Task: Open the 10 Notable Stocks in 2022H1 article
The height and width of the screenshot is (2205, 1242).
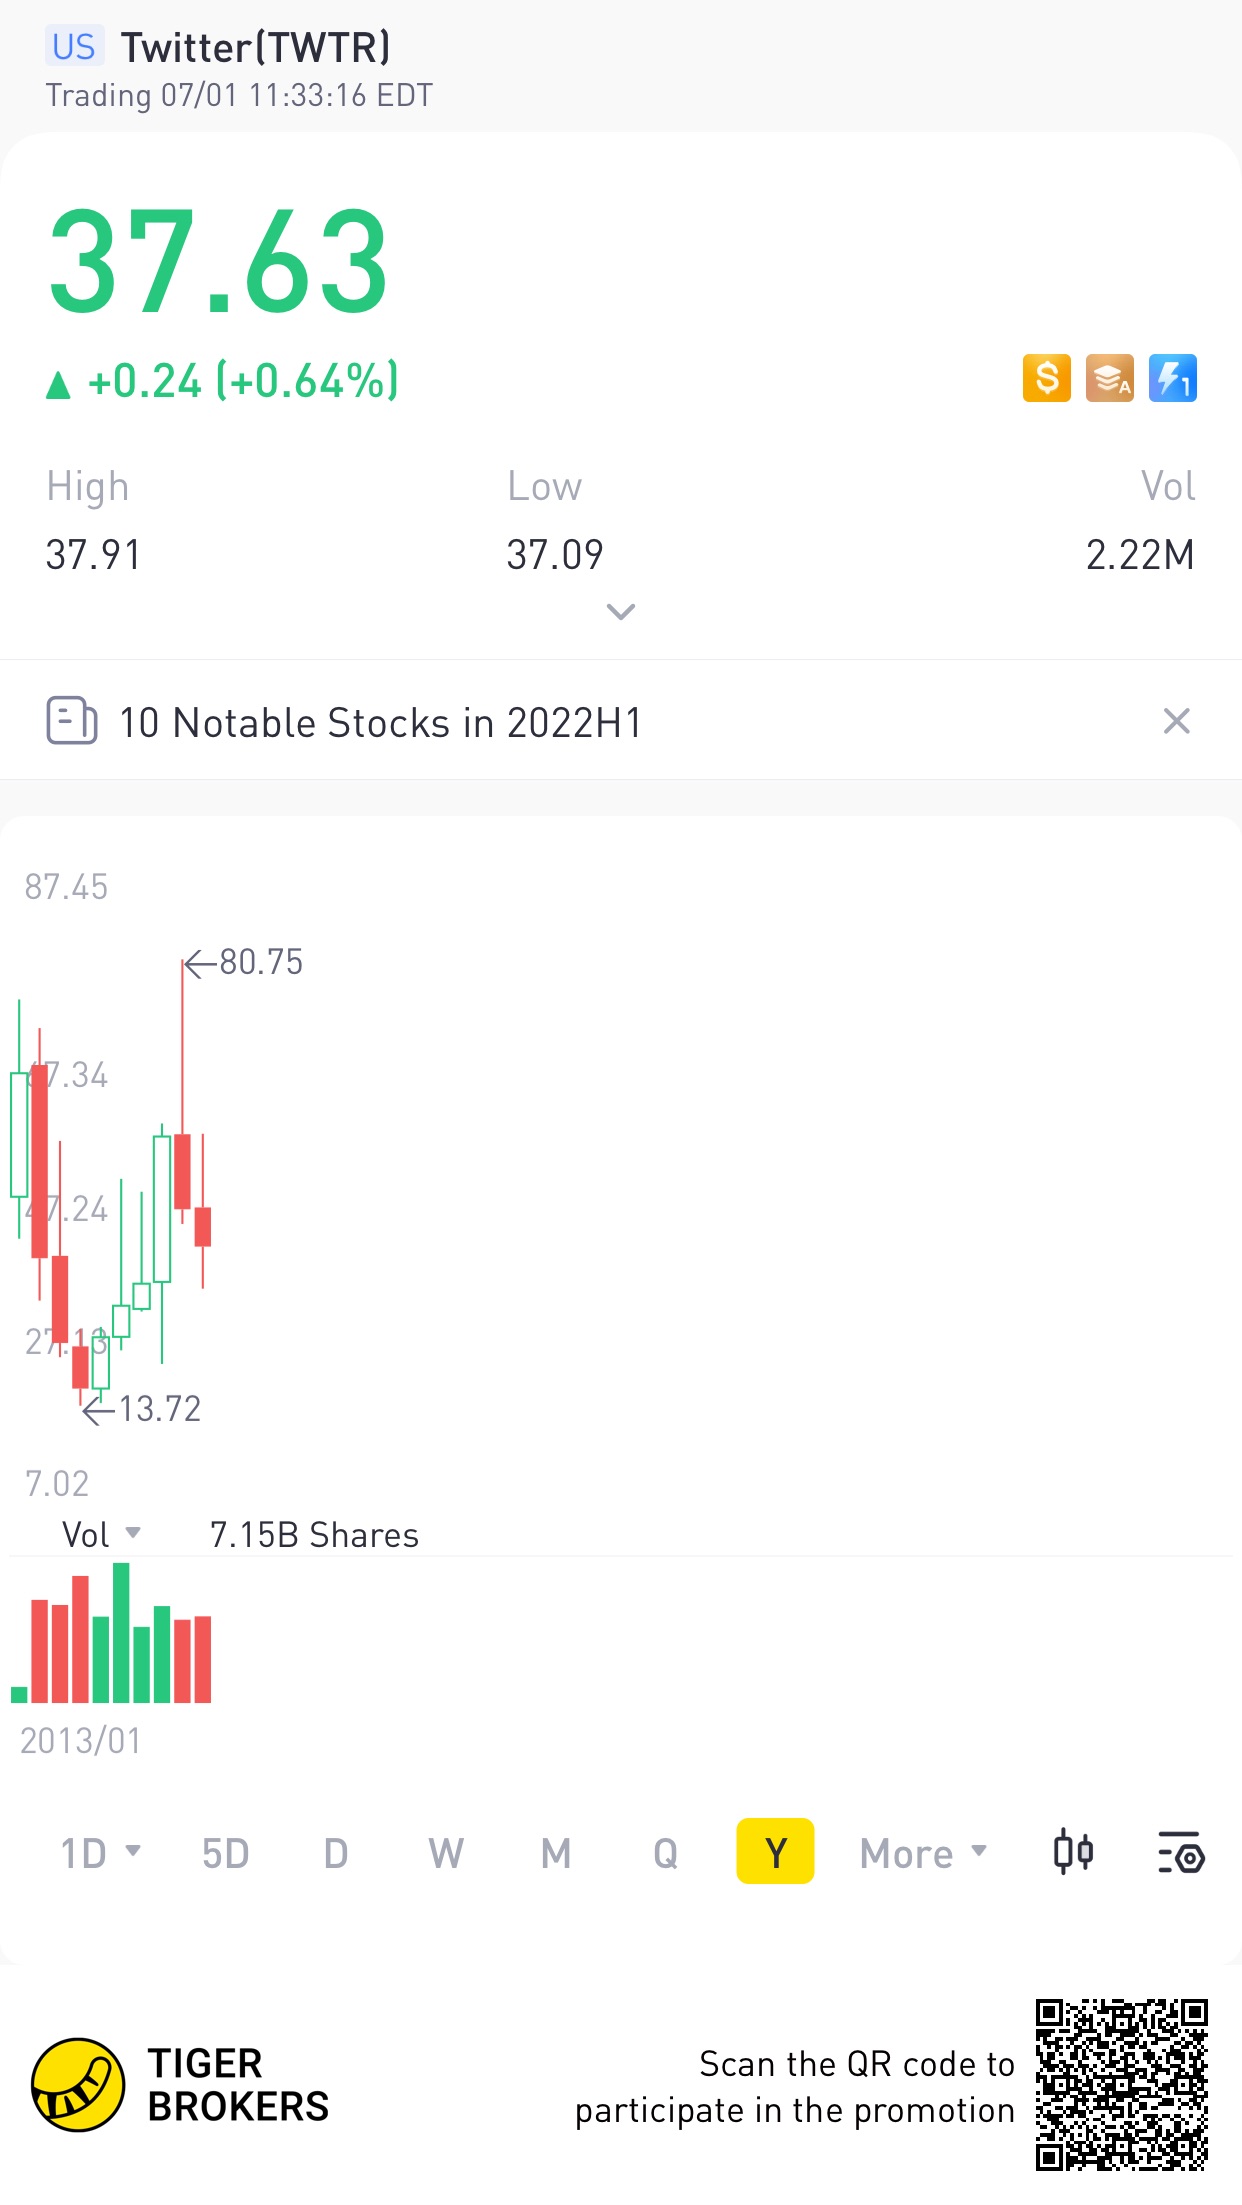Action: tap(380, 723)
